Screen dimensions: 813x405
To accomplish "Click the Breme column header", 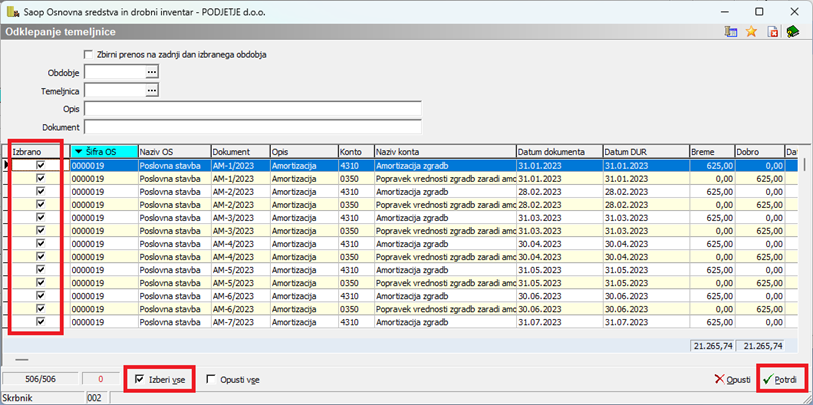I will (x=711, y=152).
